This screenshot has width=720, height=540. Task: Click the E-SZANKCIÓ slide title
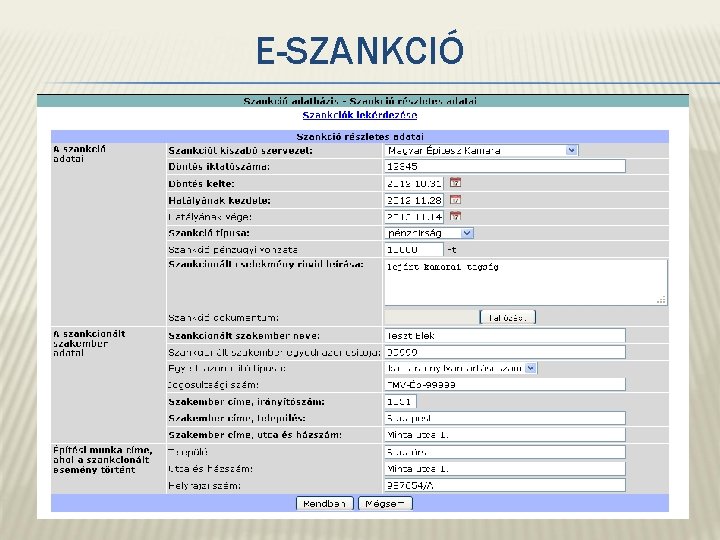tap(360, 50)
